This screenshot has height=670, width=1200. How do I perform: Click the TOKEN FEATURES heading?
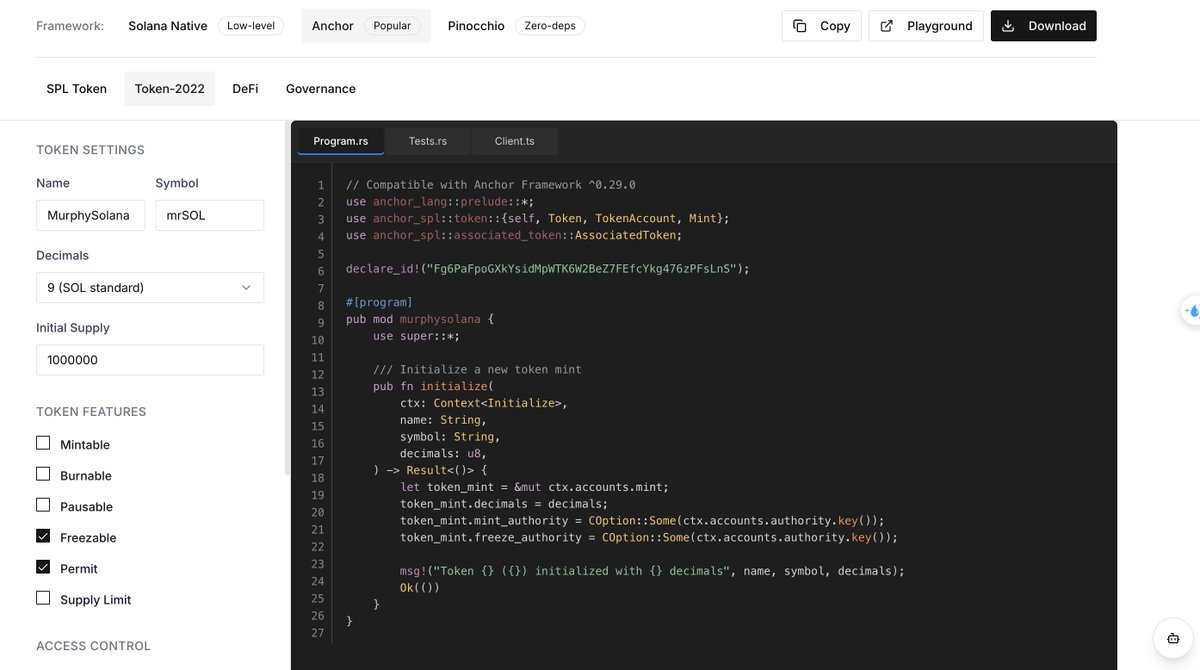coord(91,412)
